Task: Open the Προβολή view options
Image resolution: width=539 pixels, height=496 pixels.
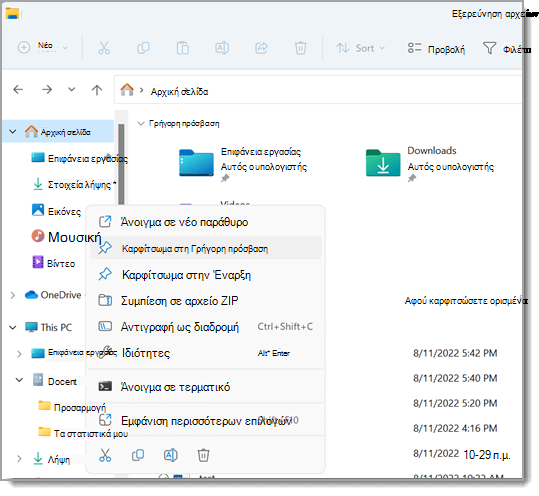Action: [436, 49]
